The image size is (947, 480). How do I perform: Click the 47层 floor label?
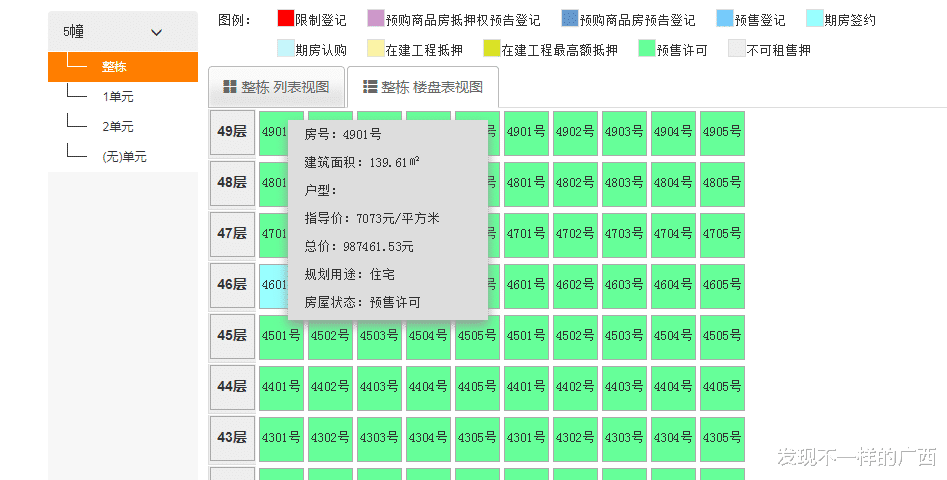tap(233, 234)
